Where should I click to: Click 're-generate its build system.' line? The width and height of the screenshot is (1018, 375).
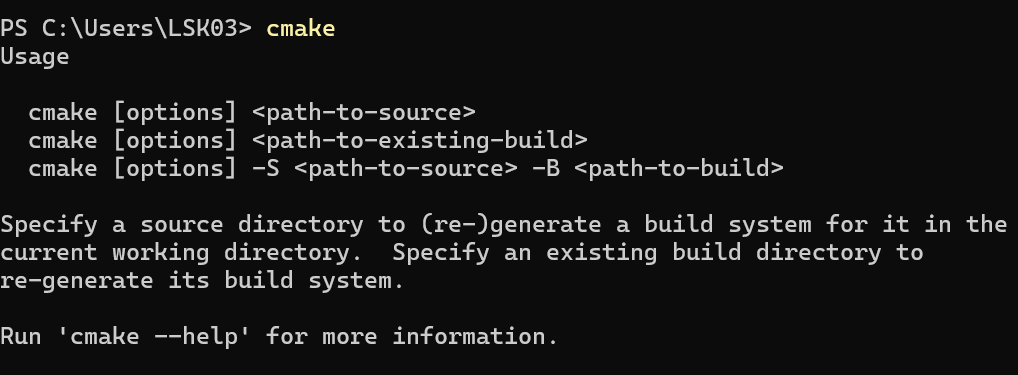pyautogui.click(x=202, y=281)
